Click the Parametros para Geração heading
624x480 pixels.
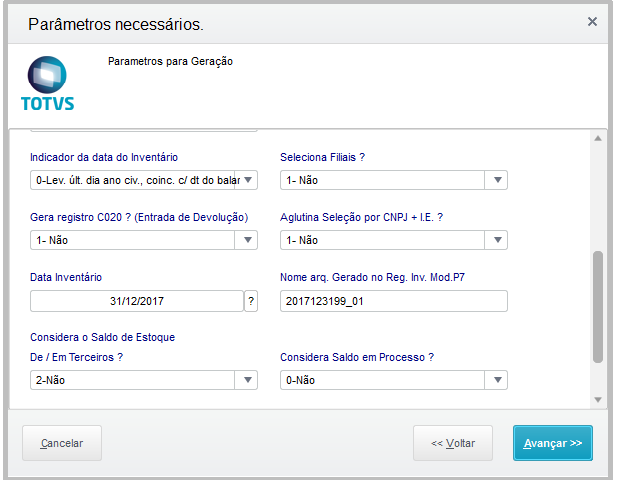pyautogui.click(x=170, y=61)
